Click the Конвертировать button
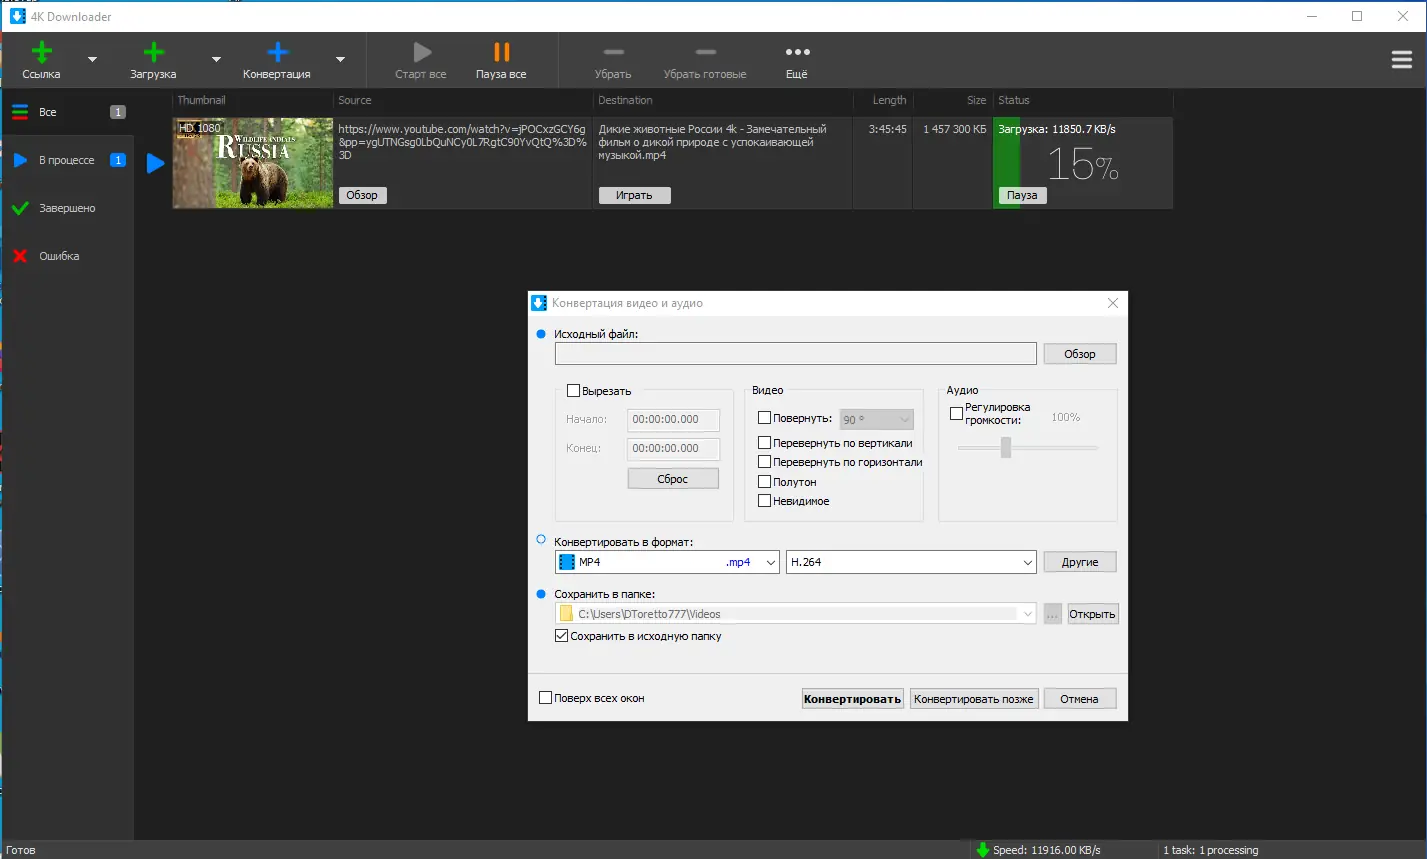The image size is (1427, 859). pyautogui.click(x=853, y=699)
